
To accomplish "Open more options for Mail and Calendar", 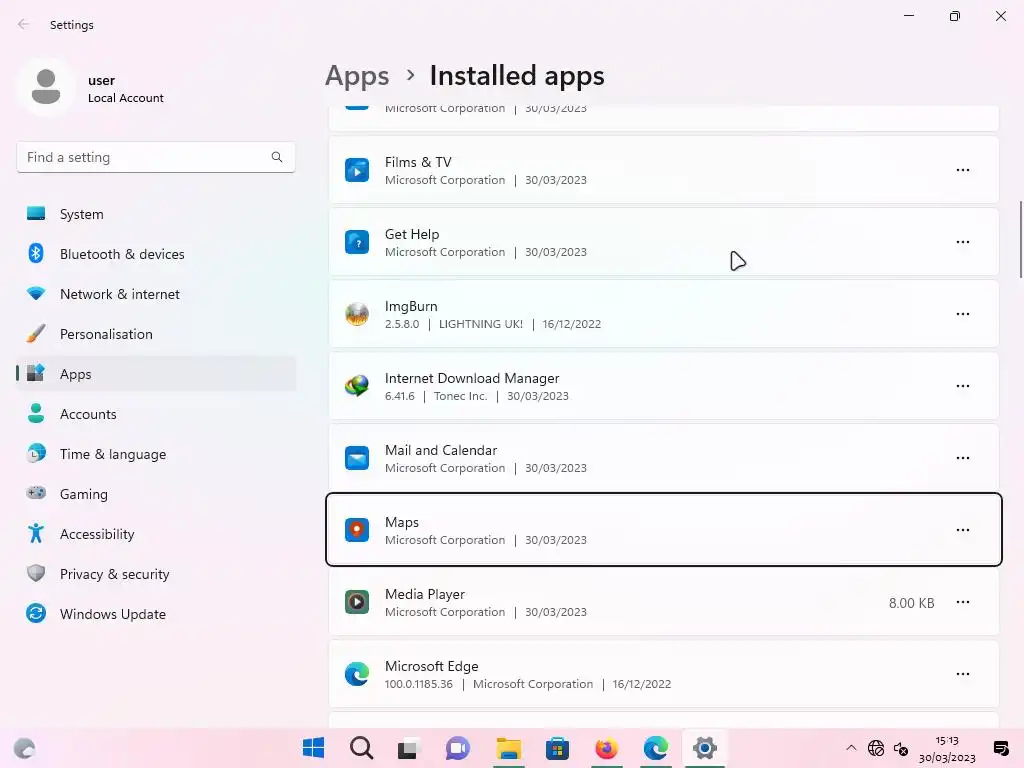I will (963, 458).
